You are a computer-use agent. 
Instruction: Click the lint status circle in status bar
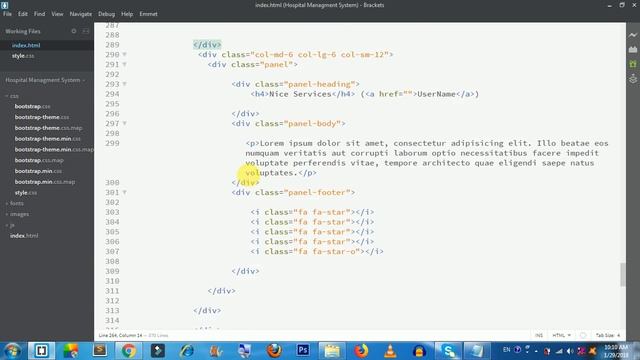click(x=583, y=336)
